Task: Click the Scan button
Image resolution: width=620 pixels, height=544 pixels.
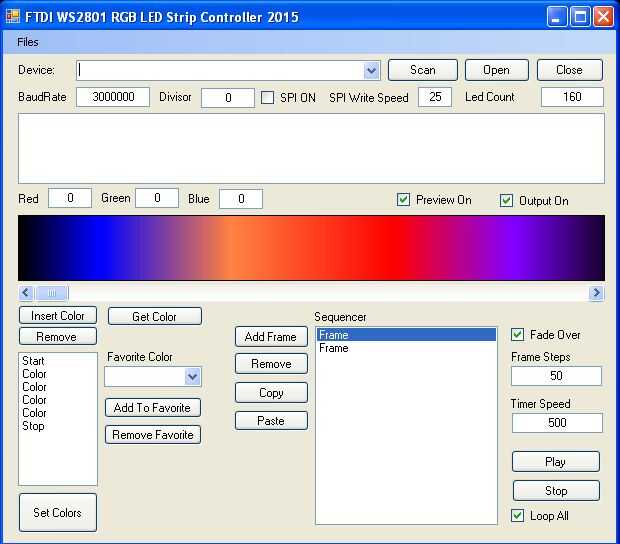Action: (x=423, y=70)
